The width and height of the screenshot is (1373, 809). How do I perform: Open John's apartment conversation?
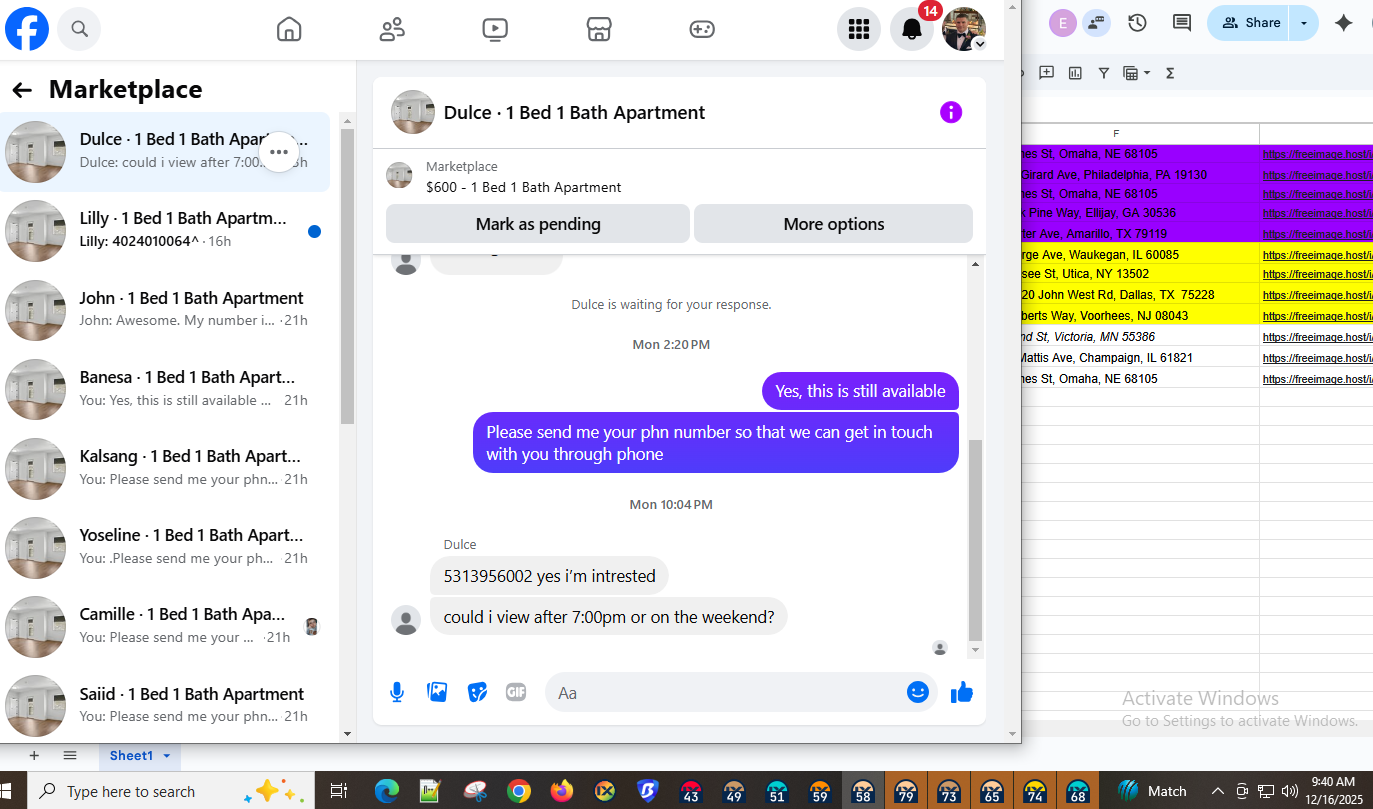(x=165, y=310)
